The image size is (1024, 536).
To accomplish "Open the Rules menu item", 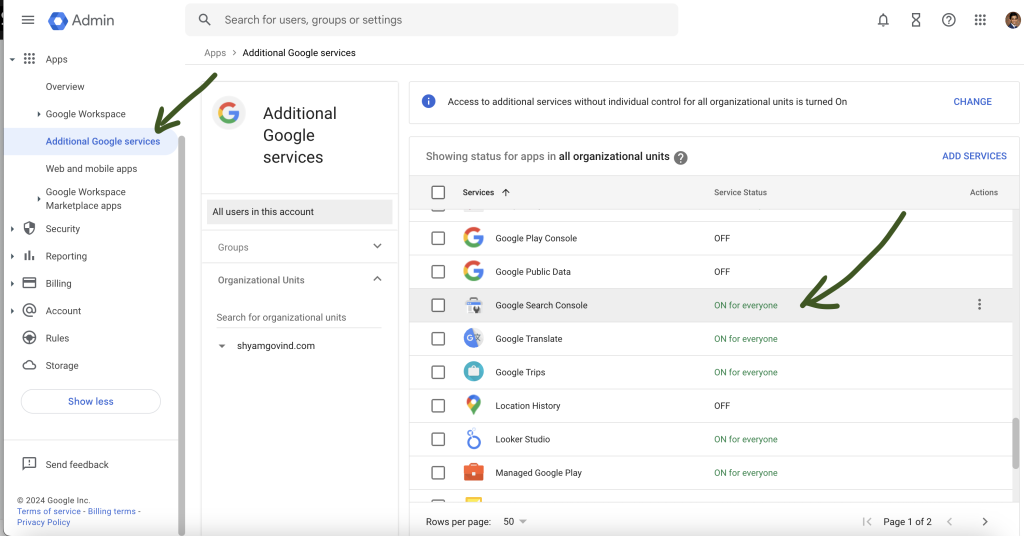I will pyautogui.click(x=57, y=338).
